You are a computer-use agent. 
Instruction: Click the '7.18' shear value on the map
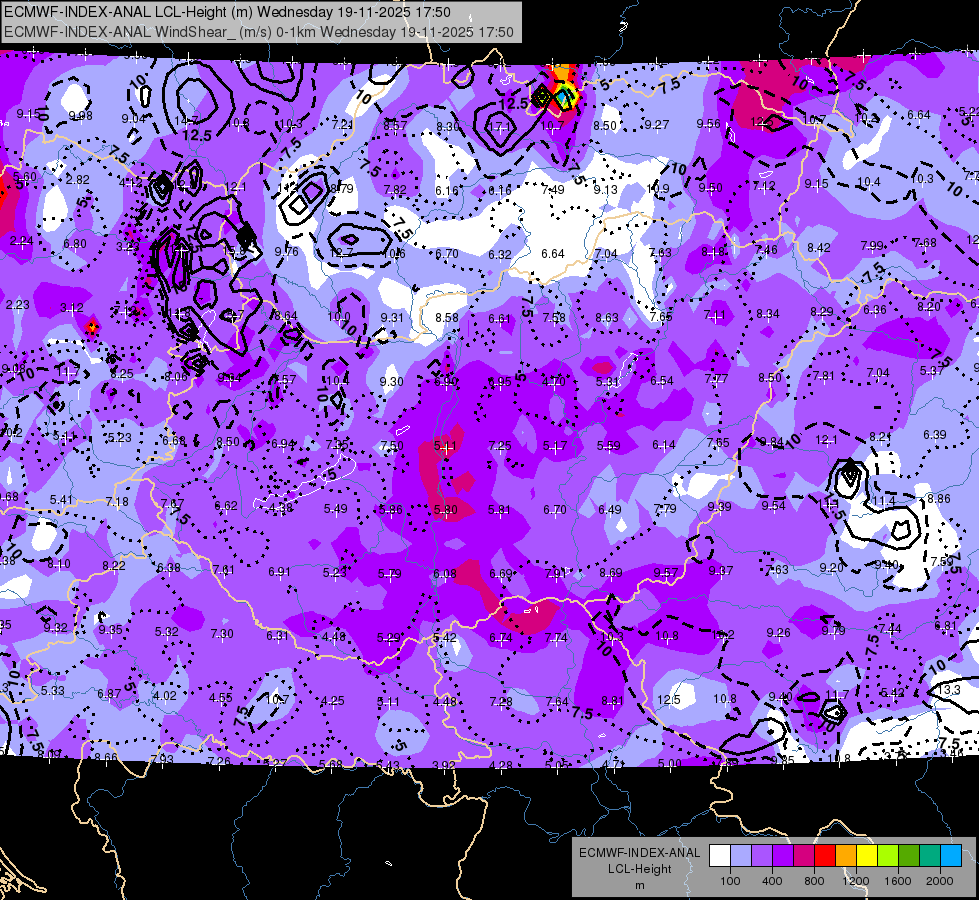click(117, 502)
